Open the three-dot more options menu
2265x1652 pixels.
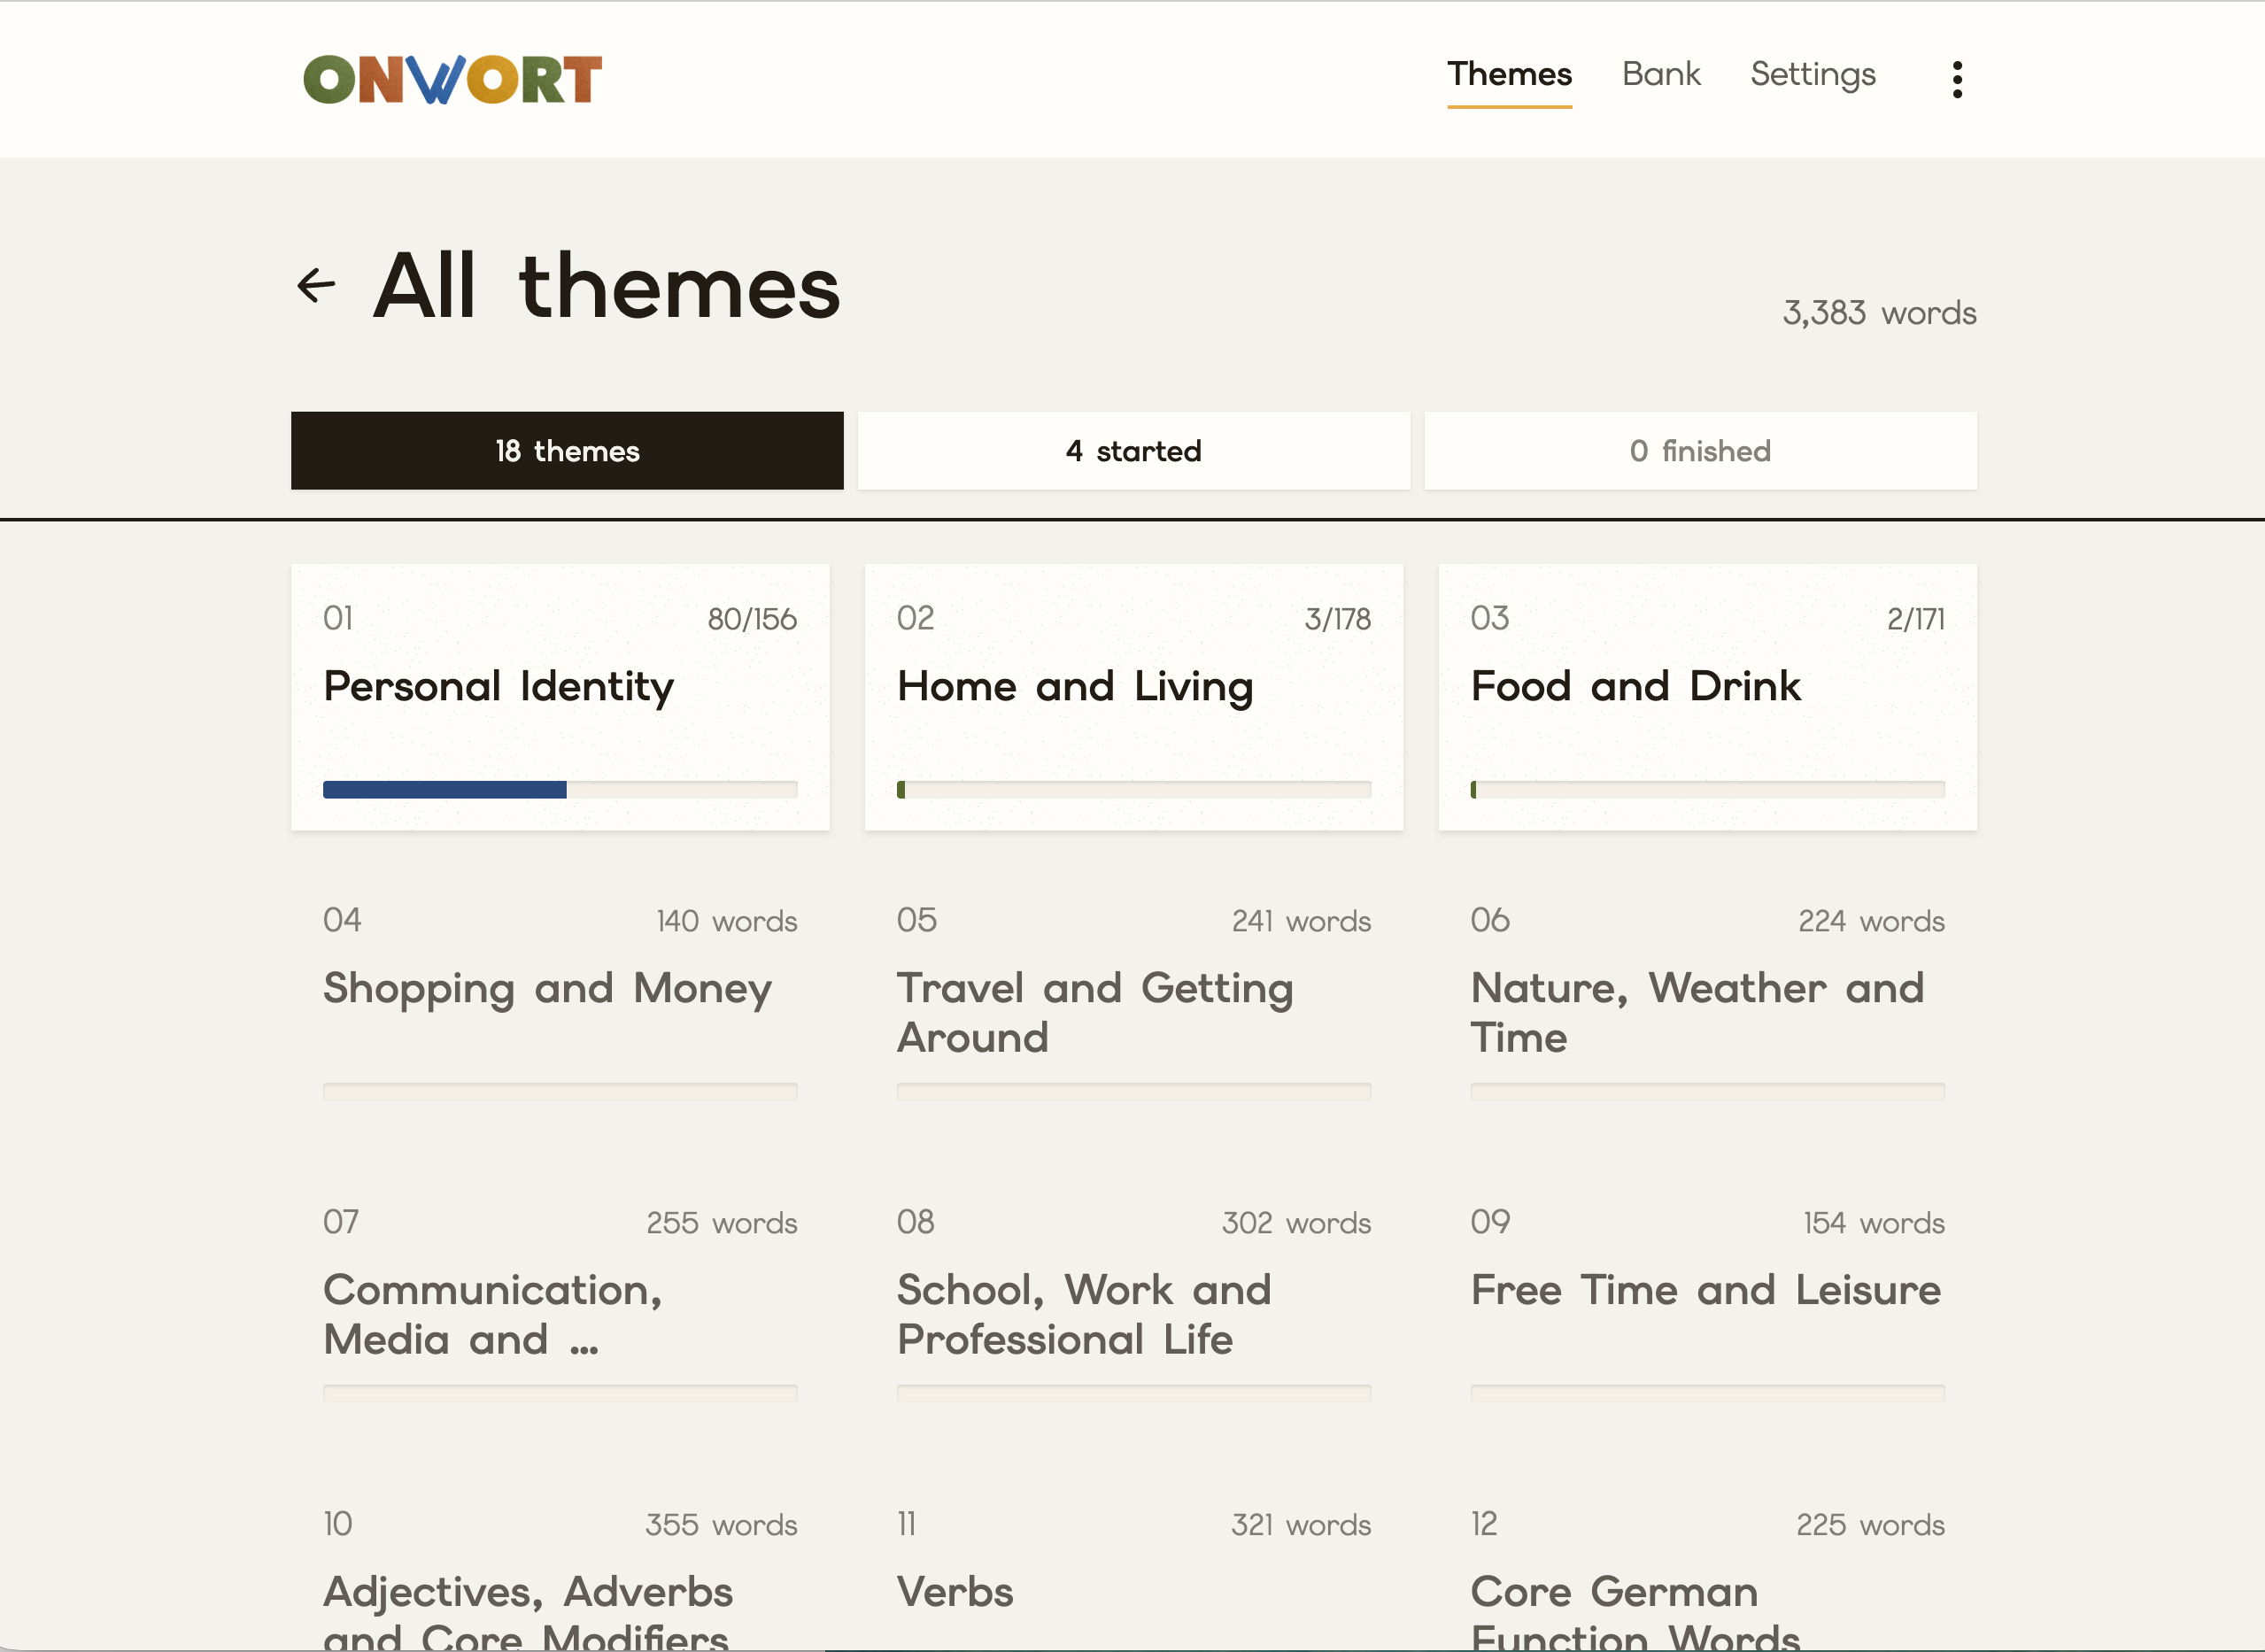pyautogui.click(x=1957, y=79)
